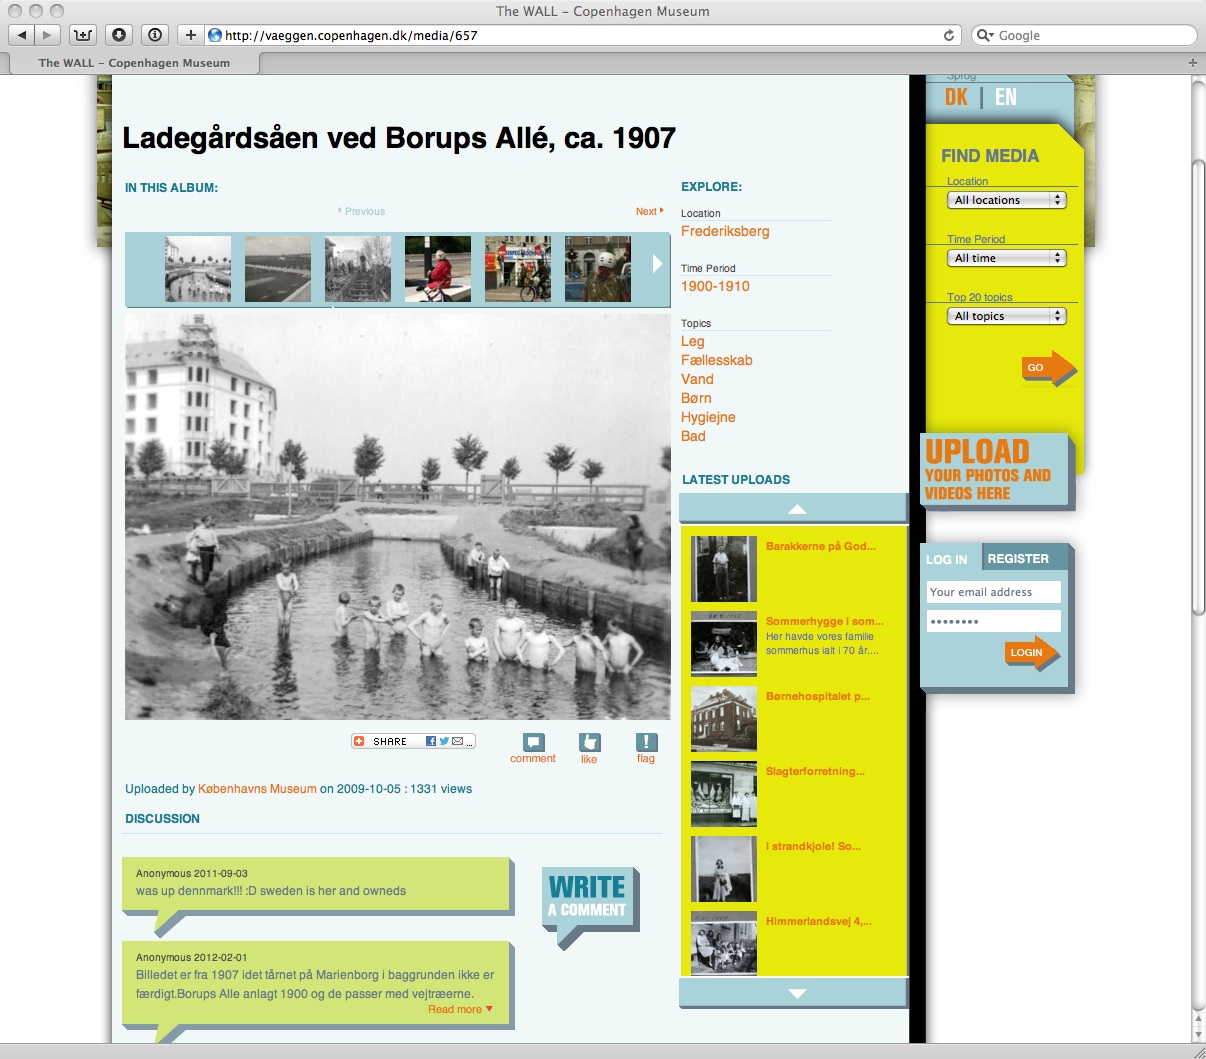The height and width of the screenshot is (1059, 1206).
Task: Click the email address input field
Action: [993, 592]
